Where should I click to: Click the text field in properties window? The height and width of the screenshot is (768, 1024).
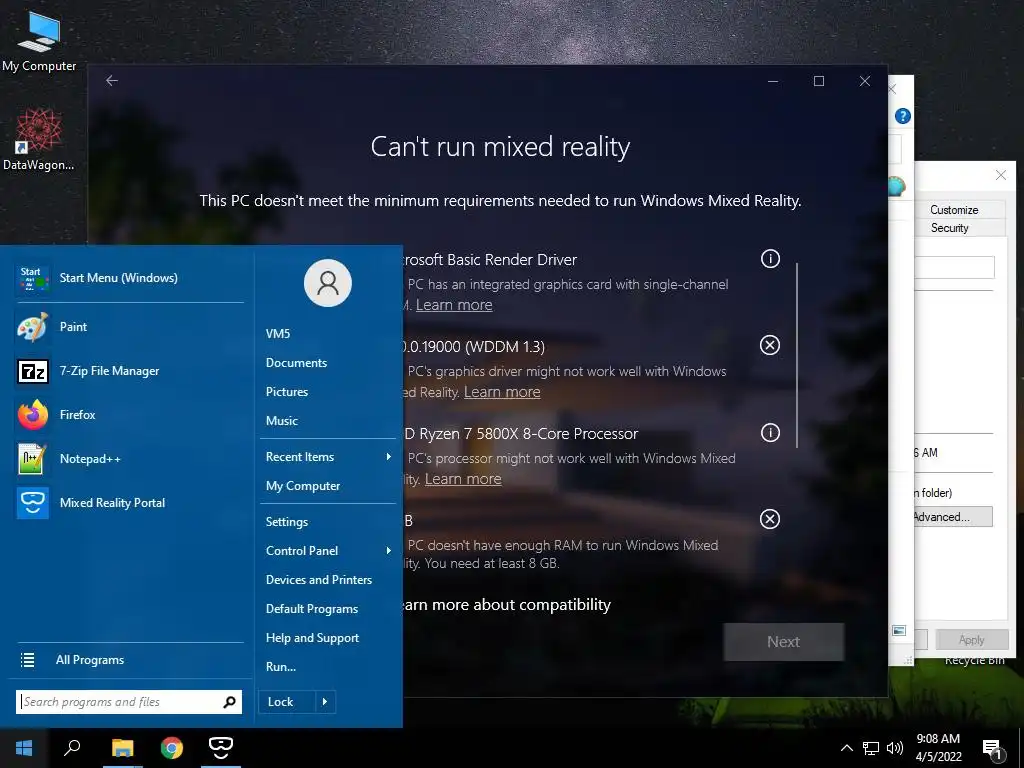pyautogui.click(x=954, y=267)
